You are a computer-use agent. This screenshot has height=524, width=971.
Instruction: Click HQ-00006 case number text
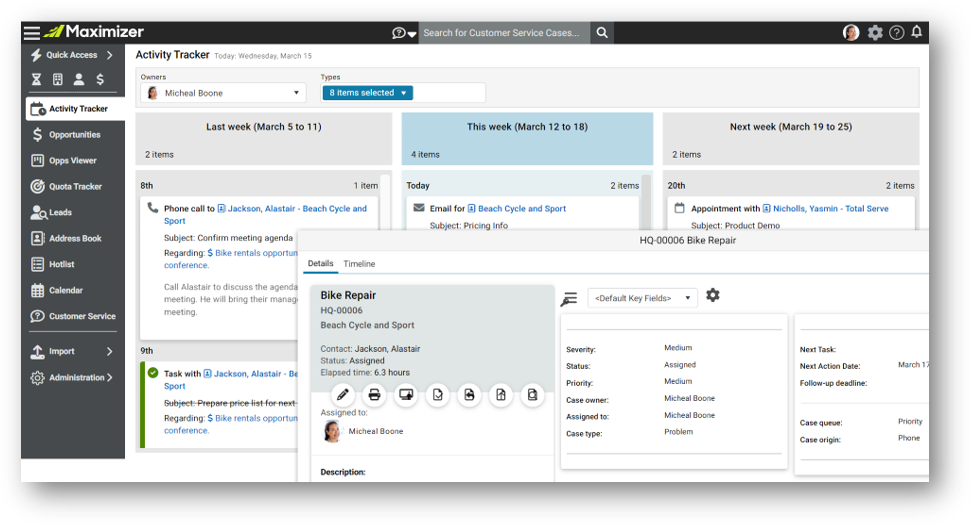(341, 310)
